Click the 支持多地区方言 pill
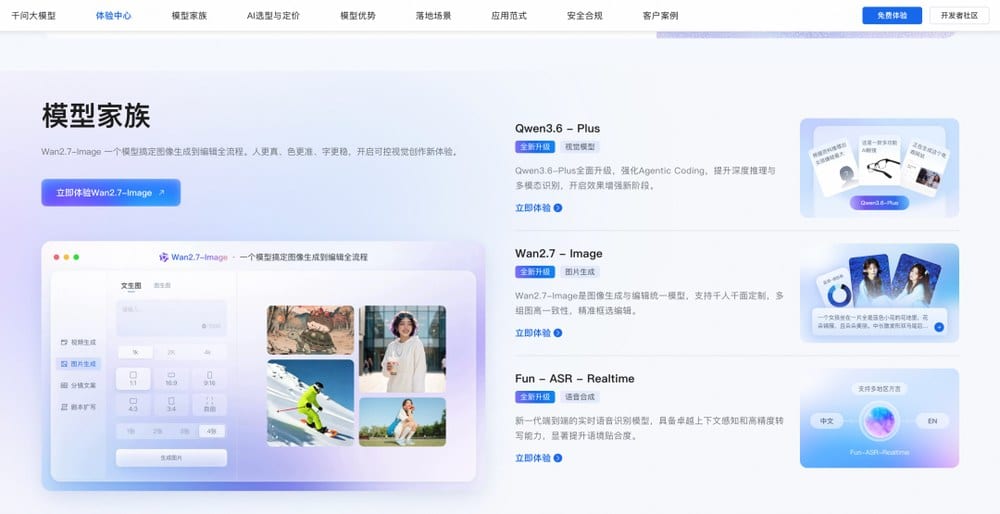Image resolution: width=1000 pixels, height=514 pixels. click(x=879, y=388)
